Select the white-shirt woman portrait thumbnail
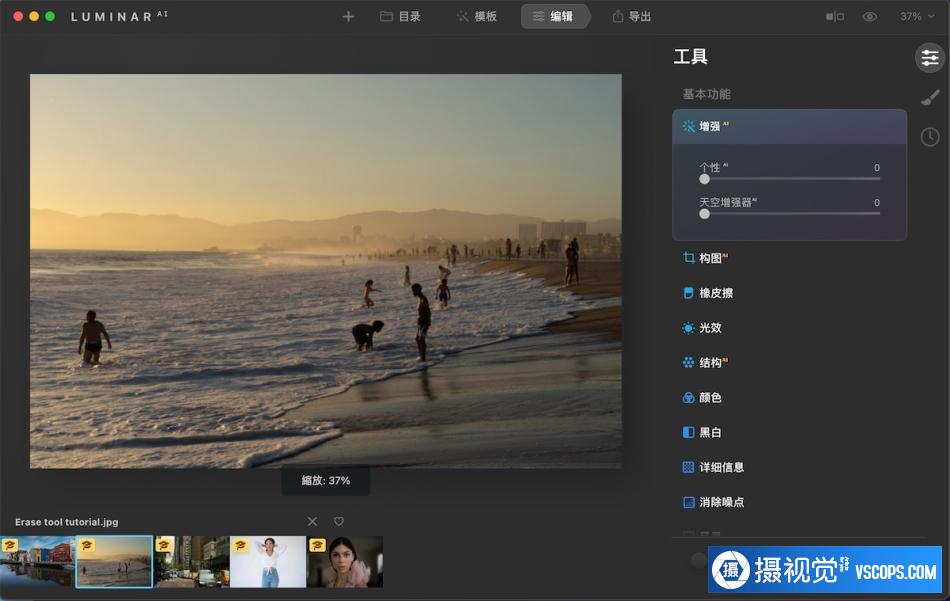The width and height of the screenshot is (950, 601). coord(268,561)
